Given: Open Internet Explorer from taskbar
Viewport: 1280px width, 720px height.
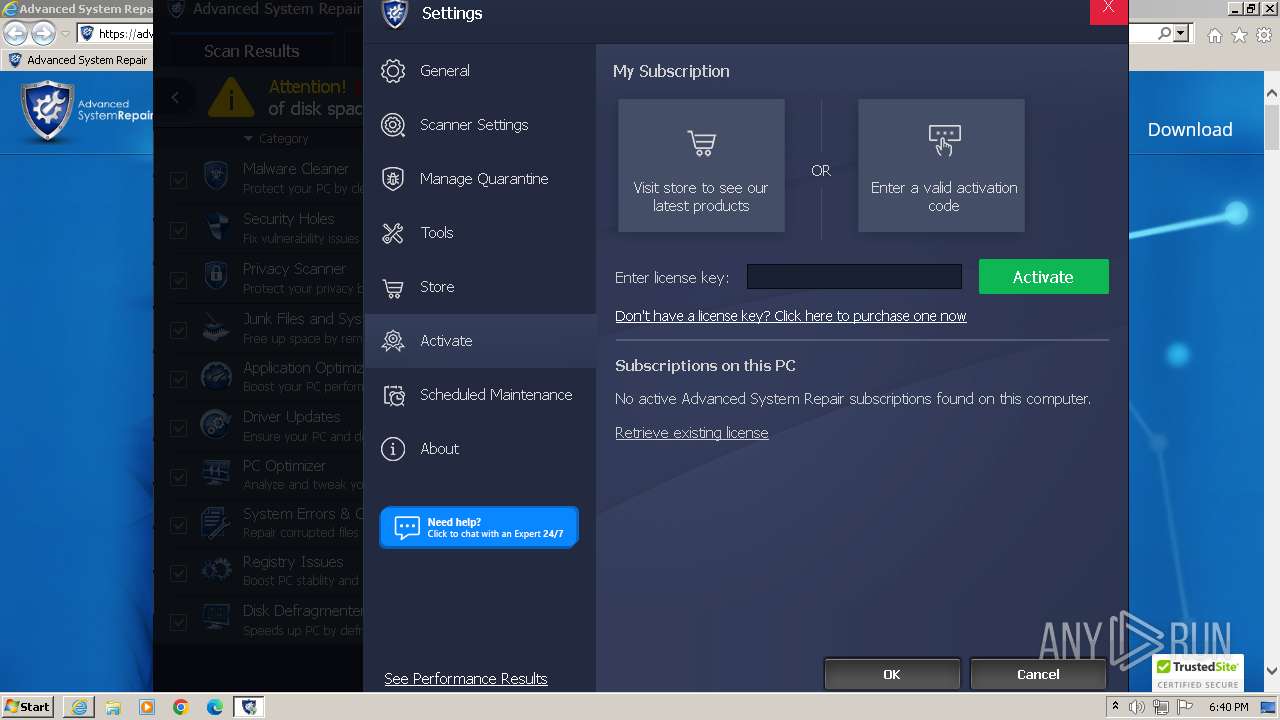Looking at the screenshot, I should pyautogui.click(x=78, y=707).
